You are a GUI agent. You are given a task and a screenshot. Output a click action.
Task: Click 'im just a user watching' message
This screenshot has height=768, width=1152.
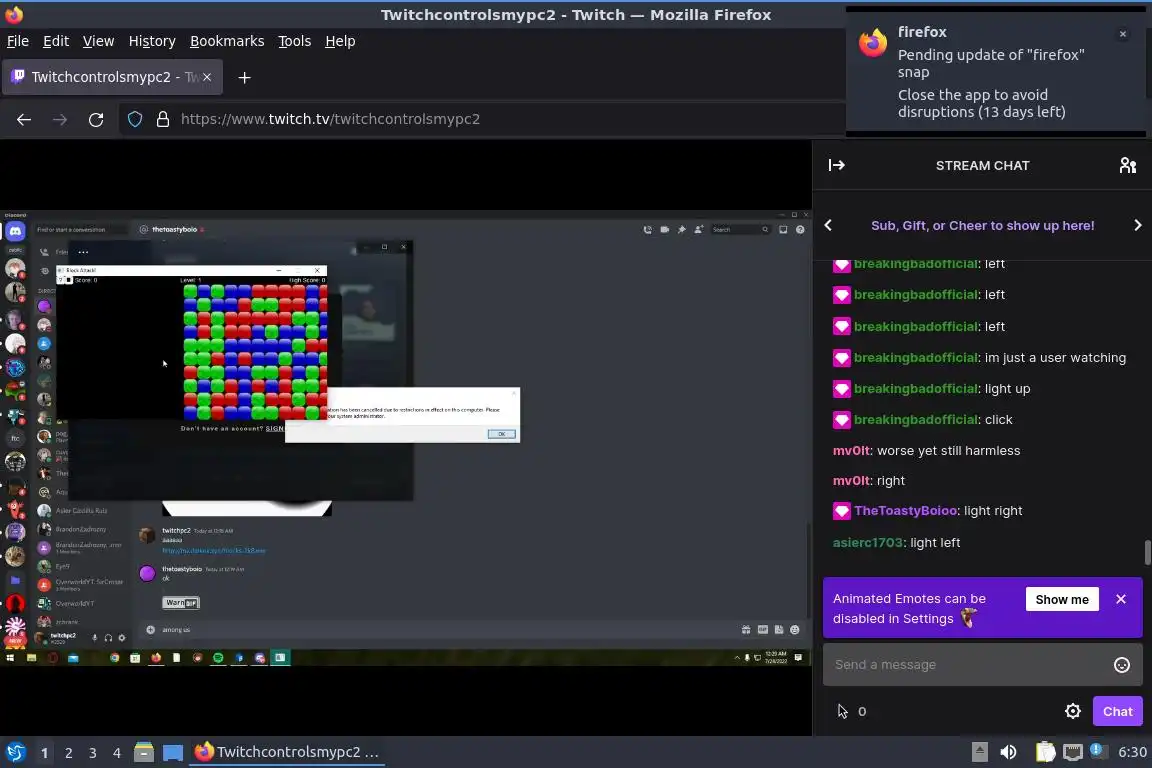click(x=1054, y=358)
